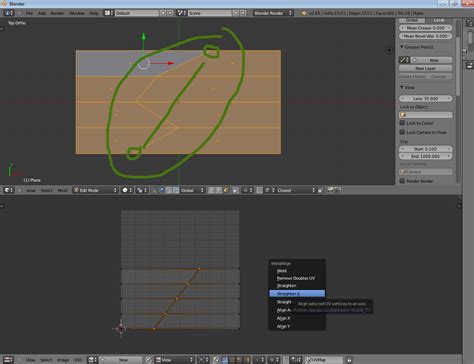Toggle the Lock Camera to View checkbox
The image size is (474, 364).
click(402, 132)
